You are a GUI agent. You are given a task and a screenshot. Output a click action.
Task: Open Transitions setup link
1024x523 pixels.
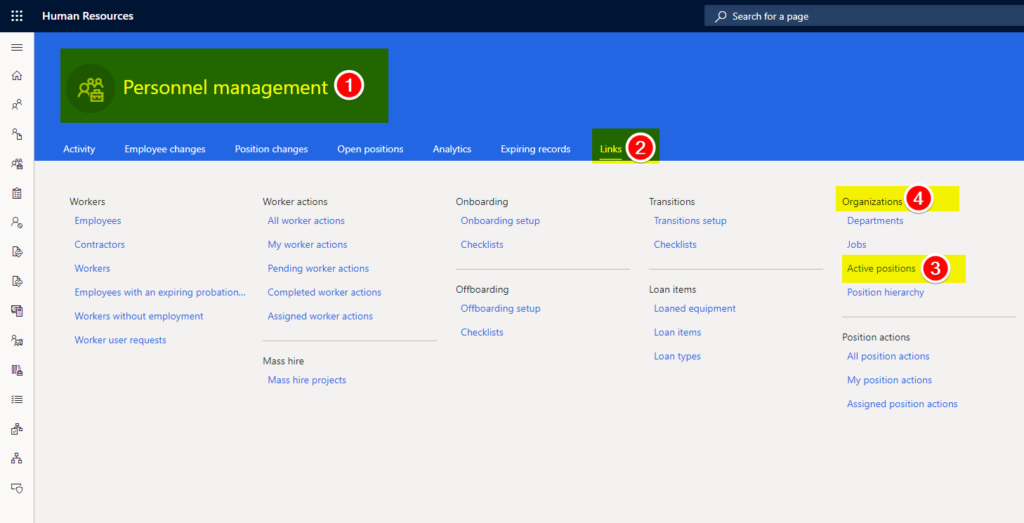point(690,221)
